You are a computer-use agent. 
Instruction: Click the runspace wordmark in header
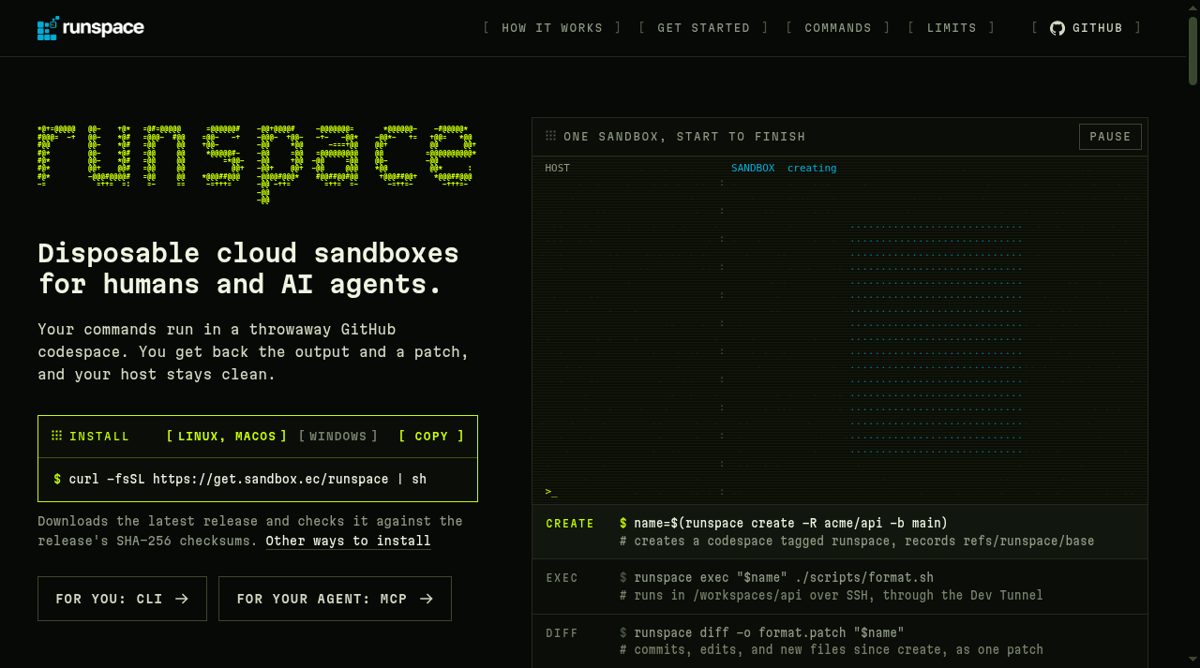click(x=103, y=28)
